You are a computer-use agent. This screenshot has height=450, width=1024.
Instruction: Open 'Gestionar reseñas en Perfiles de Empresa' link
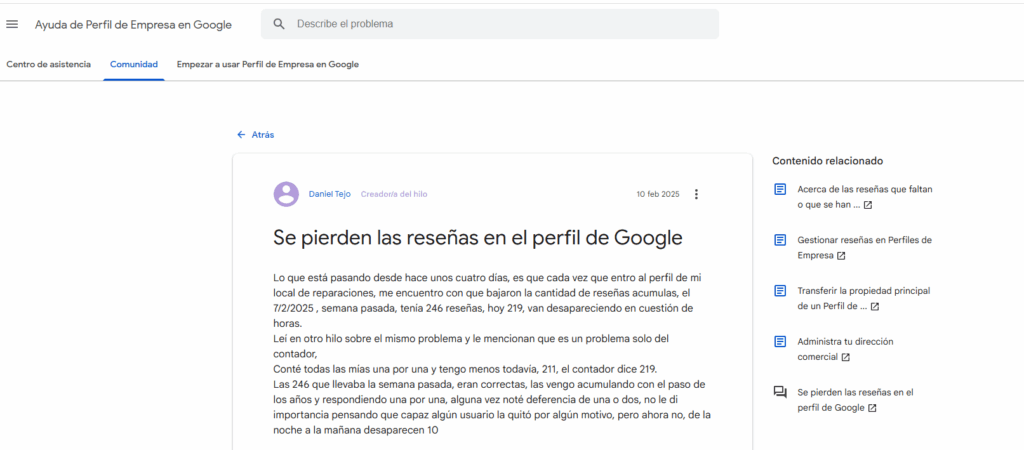[865, 248]
